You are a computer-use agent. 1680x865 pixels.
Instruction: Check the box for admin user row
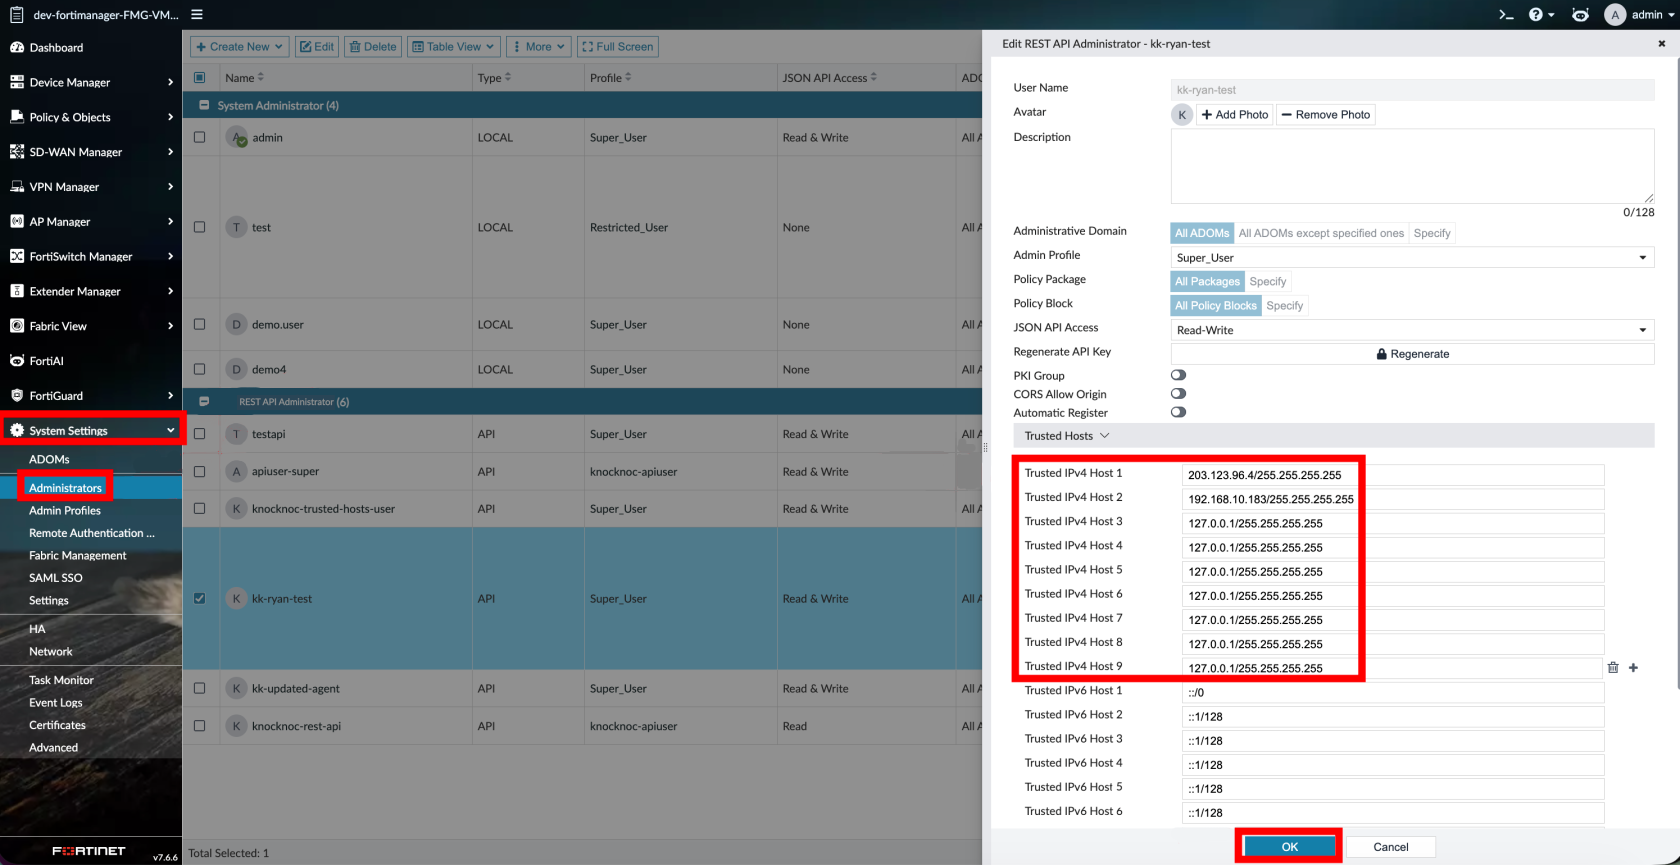point(200,138)
